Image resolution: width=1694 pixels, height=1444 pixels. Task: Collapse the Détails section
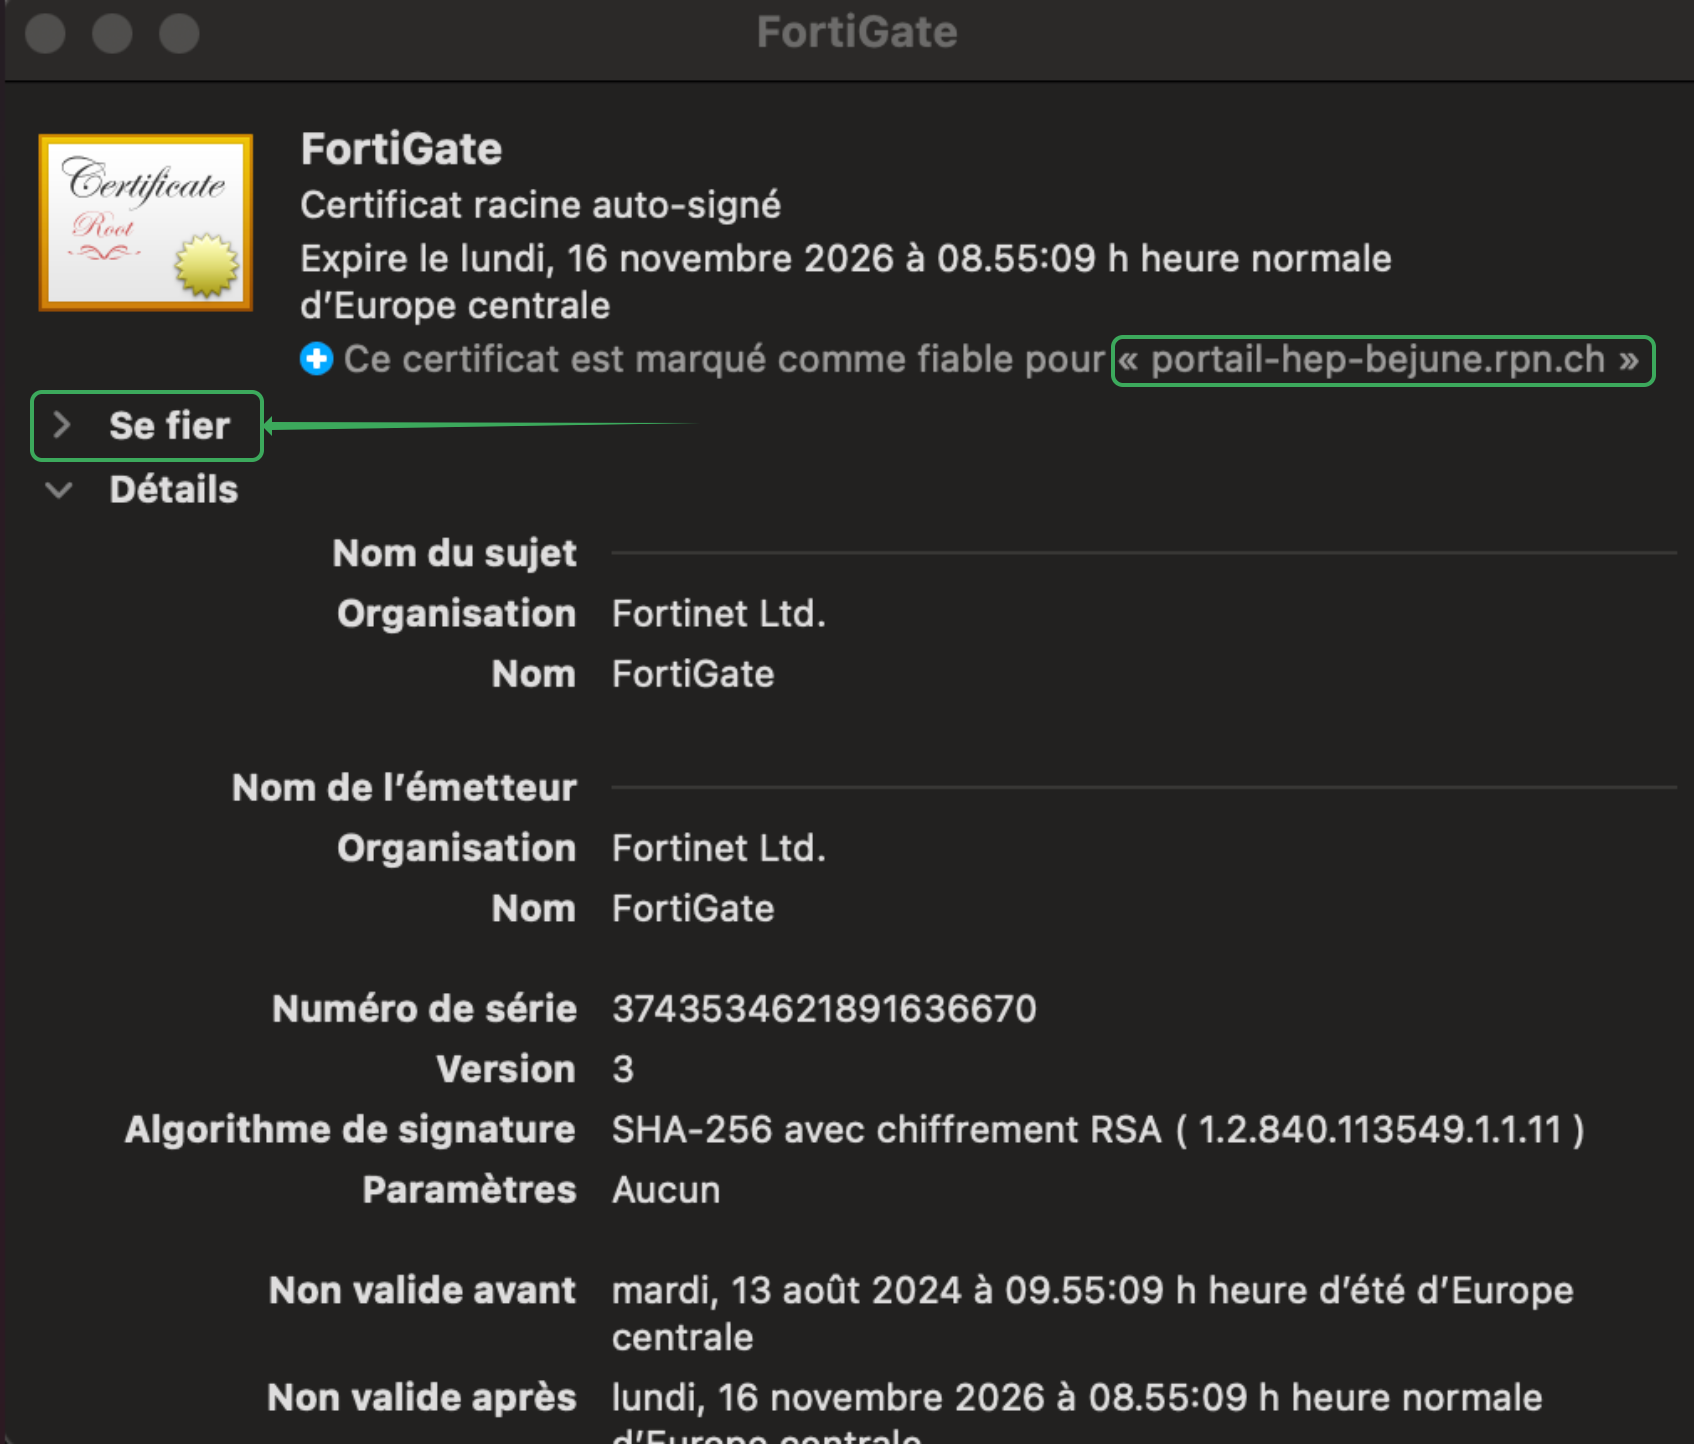(x=60, y=490)
